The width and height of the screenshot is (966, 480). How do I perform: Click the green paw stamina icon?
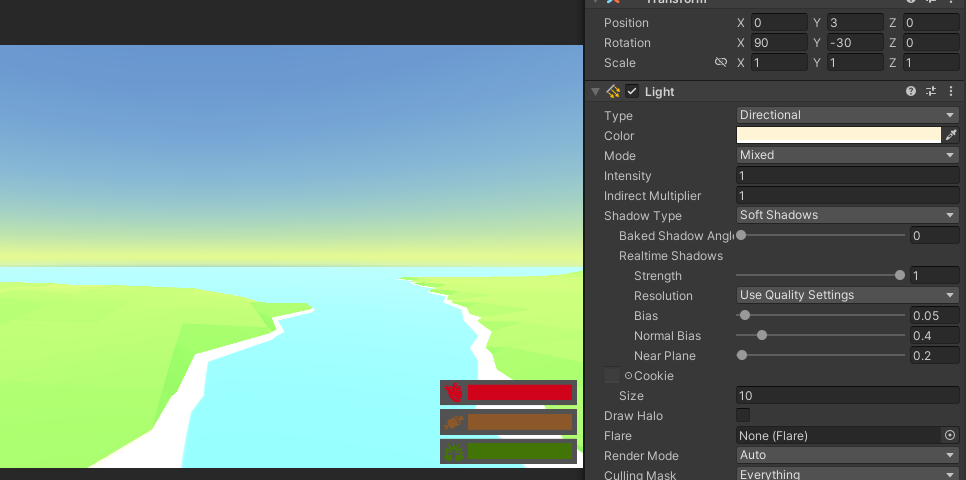point(454,452)
